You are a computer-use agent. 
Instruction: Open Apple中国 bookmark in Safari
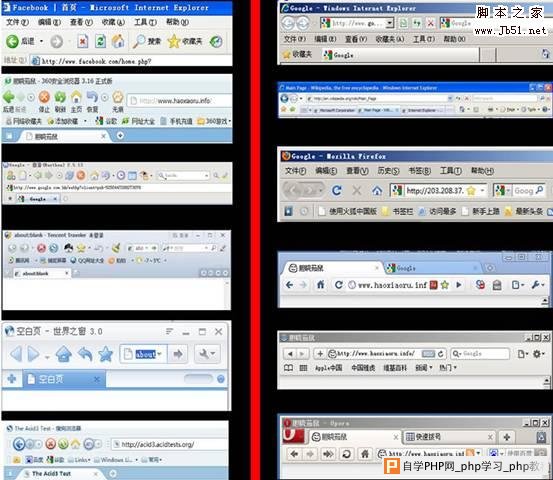click(328, 368)
